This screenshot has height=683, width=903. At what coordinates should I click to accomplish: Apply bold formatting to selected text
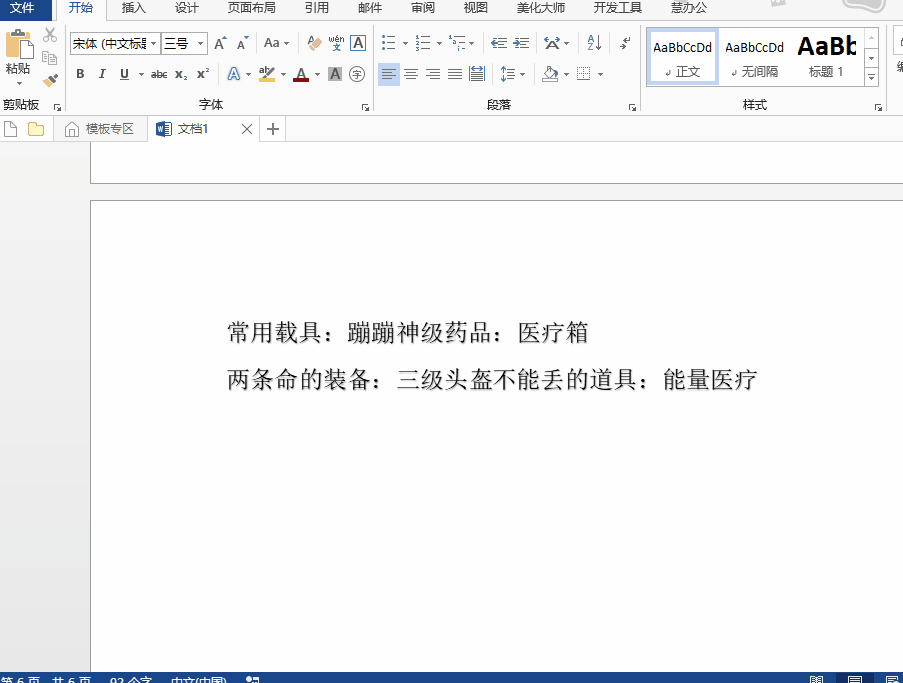pyautogui.click(x=80, y=73)
